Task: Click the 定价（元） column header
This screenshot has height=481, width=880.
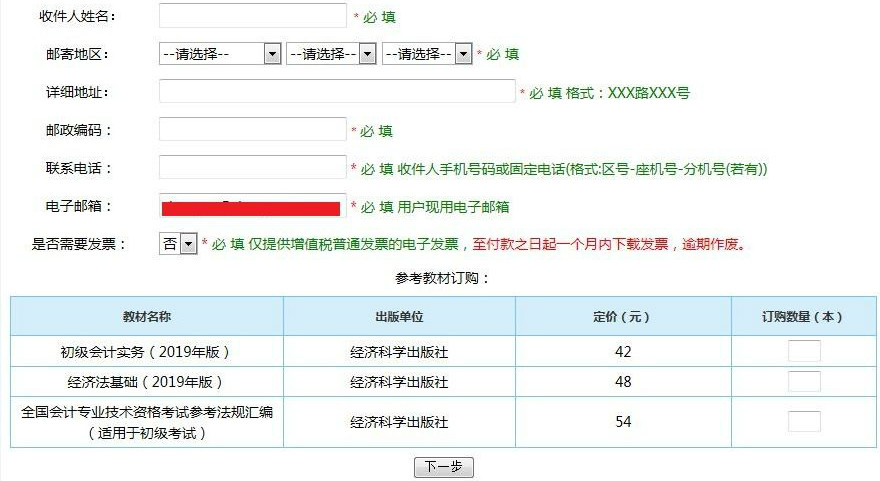Action: [x=622, y=317]
